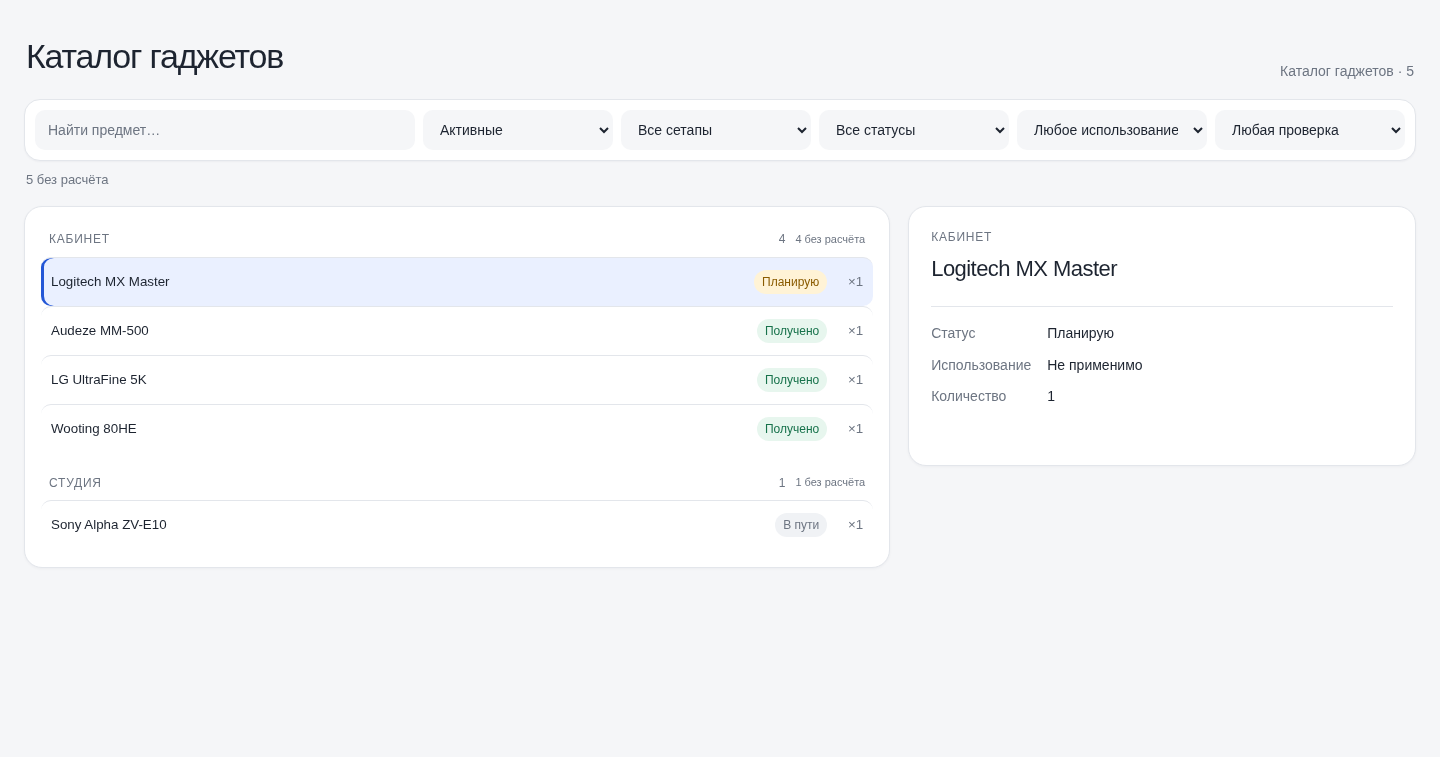
Task: Click the 'Не применимо' usage value
Action: point(1095,365)
